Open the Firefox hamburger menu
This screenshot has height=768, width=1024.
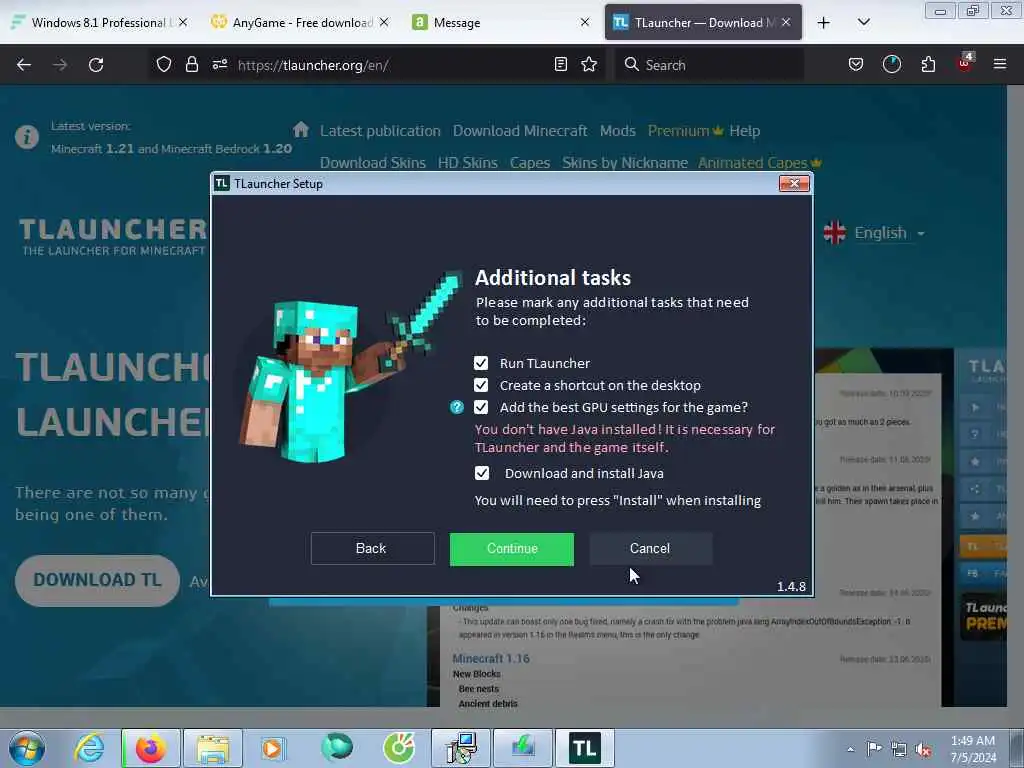click(x=1000, y=65)
